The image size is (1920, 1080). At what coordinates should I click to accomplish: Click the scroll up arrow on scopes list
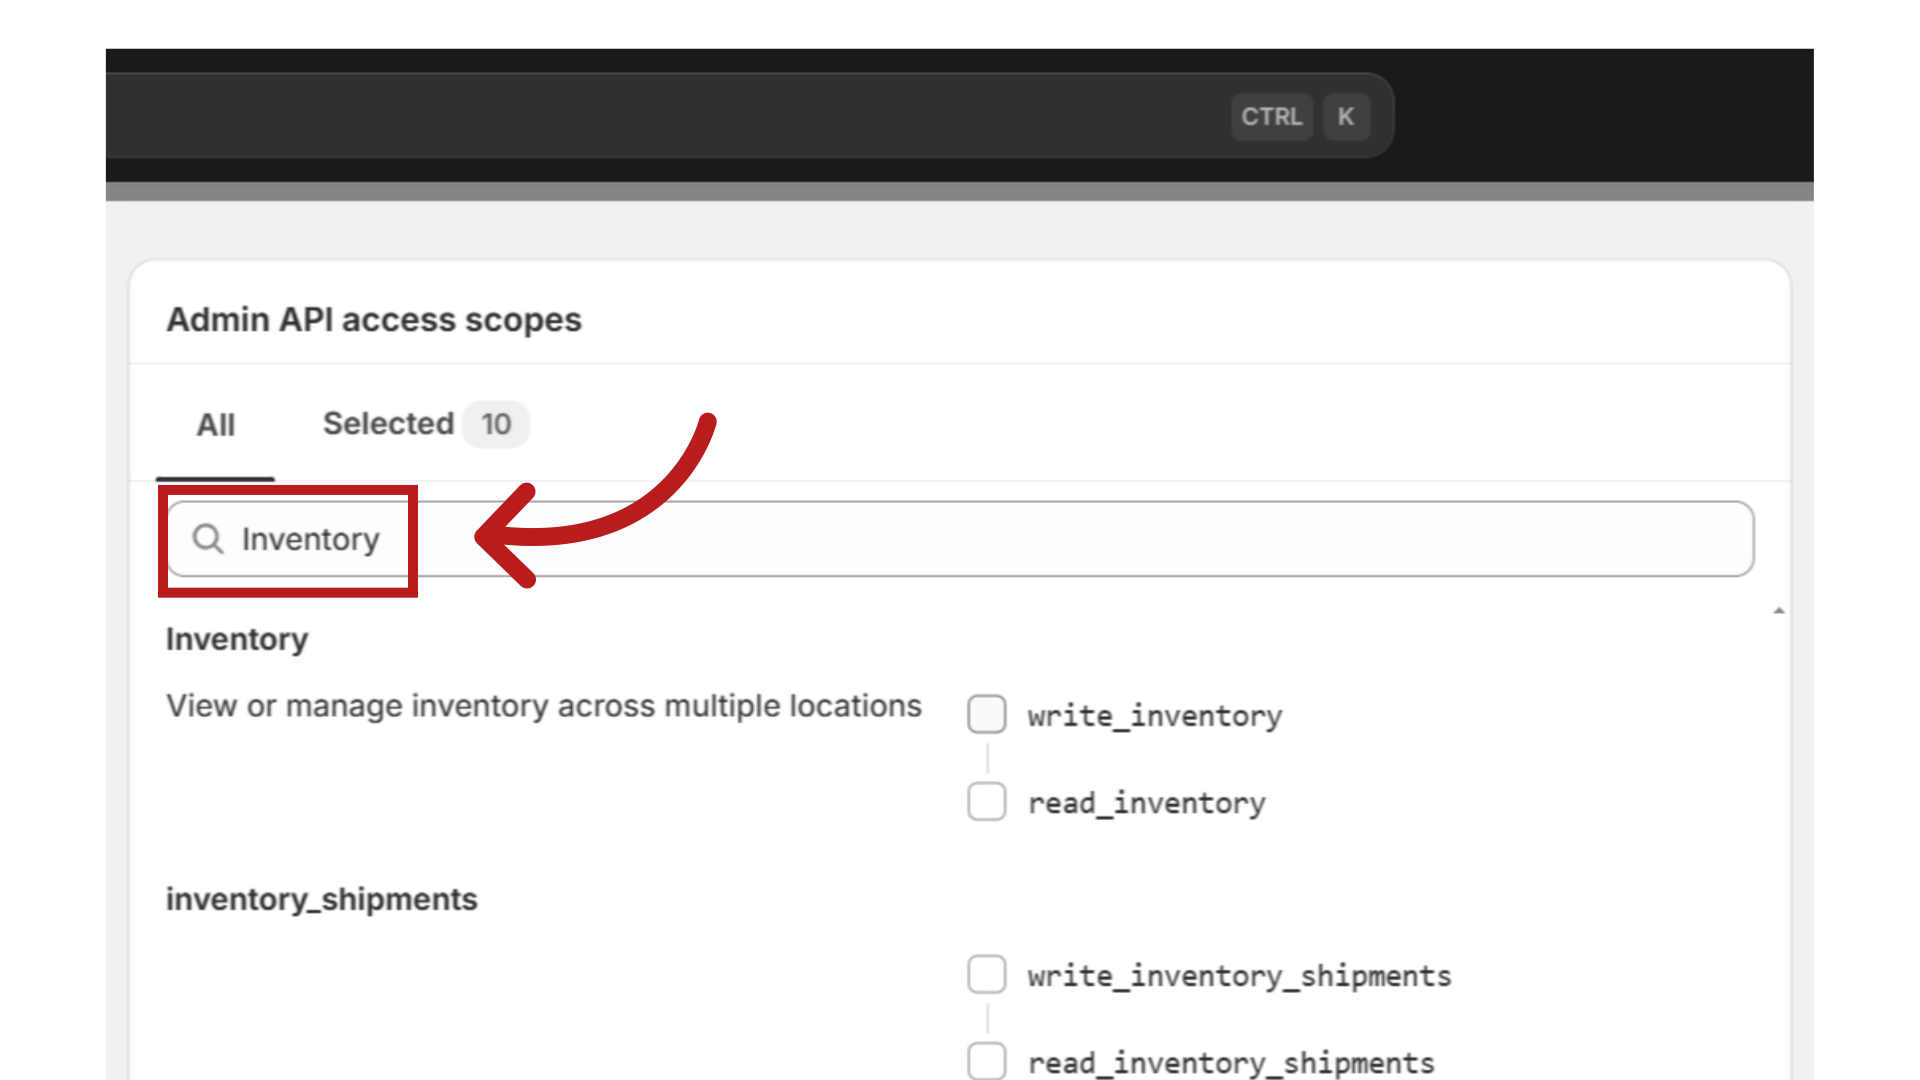point(1779,610)
